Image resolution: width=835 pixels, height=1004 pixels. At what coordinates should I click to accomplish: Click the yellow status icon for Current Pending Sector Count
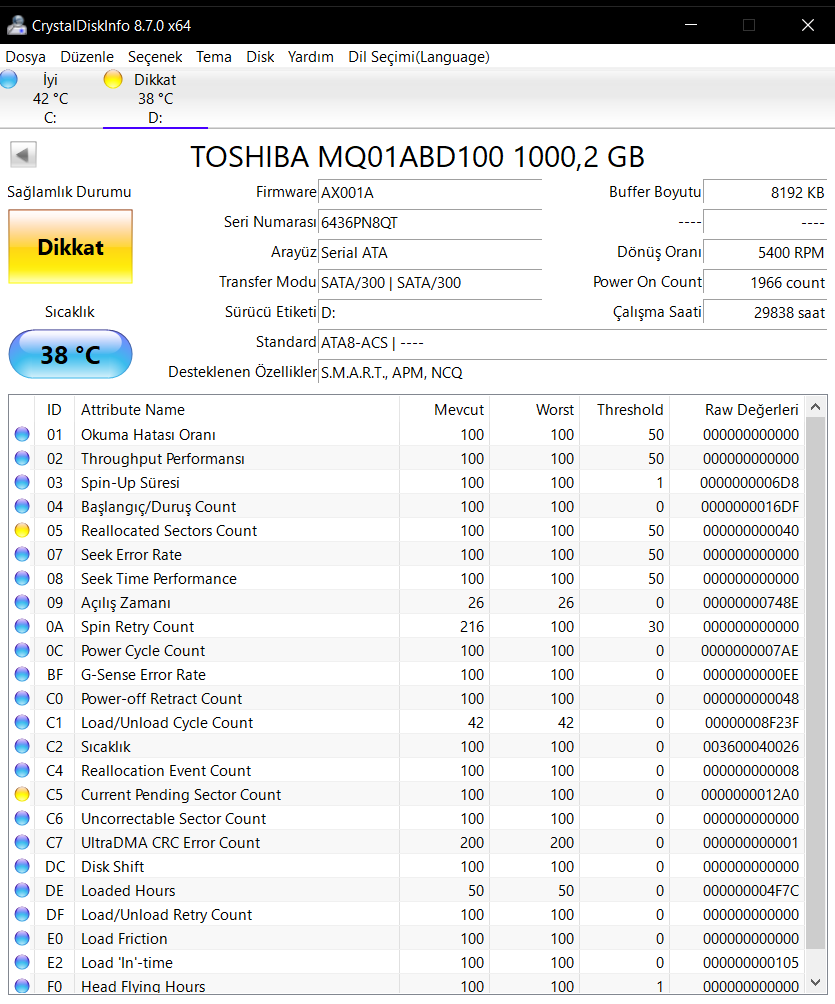[22, 795]
